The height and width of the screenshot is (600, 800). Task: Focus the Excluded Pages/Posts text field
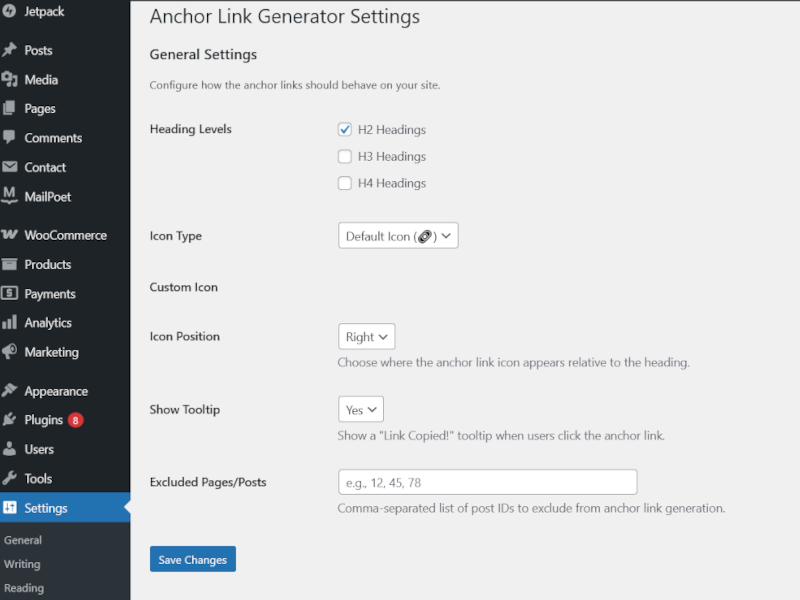tap(487, 482)
